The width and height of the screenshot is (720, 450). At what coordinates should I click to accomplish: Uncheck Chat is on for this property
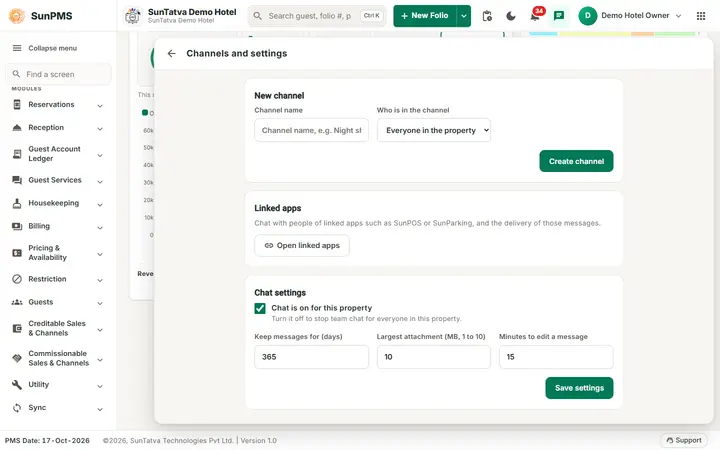(260, 308)
